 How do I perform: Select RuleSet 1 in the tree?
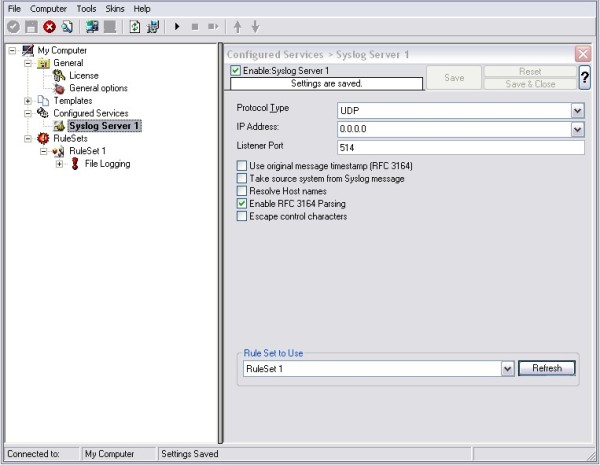[x=87, y=151]
